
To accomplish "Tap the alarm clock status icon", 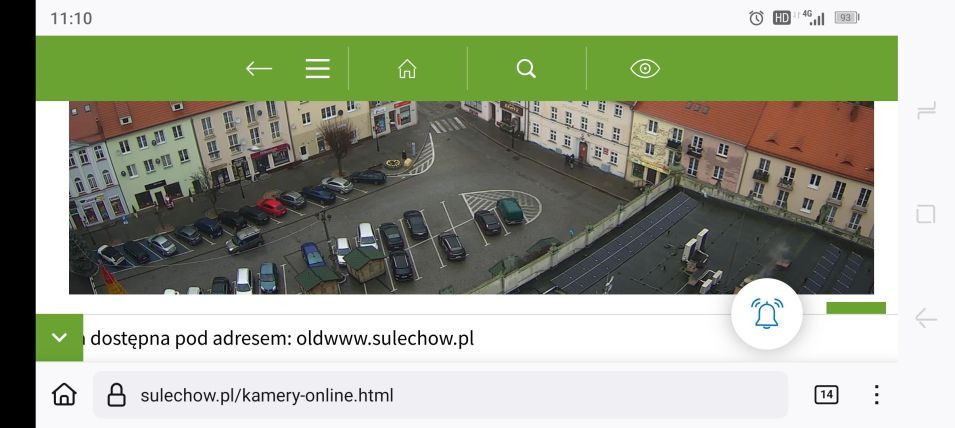I will 756,18.
